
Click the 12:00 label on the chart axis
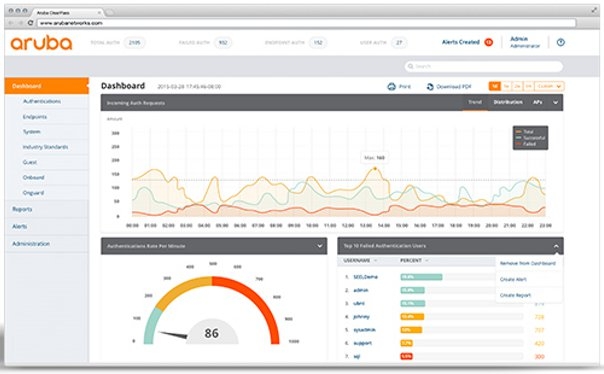tap(348, 225)
